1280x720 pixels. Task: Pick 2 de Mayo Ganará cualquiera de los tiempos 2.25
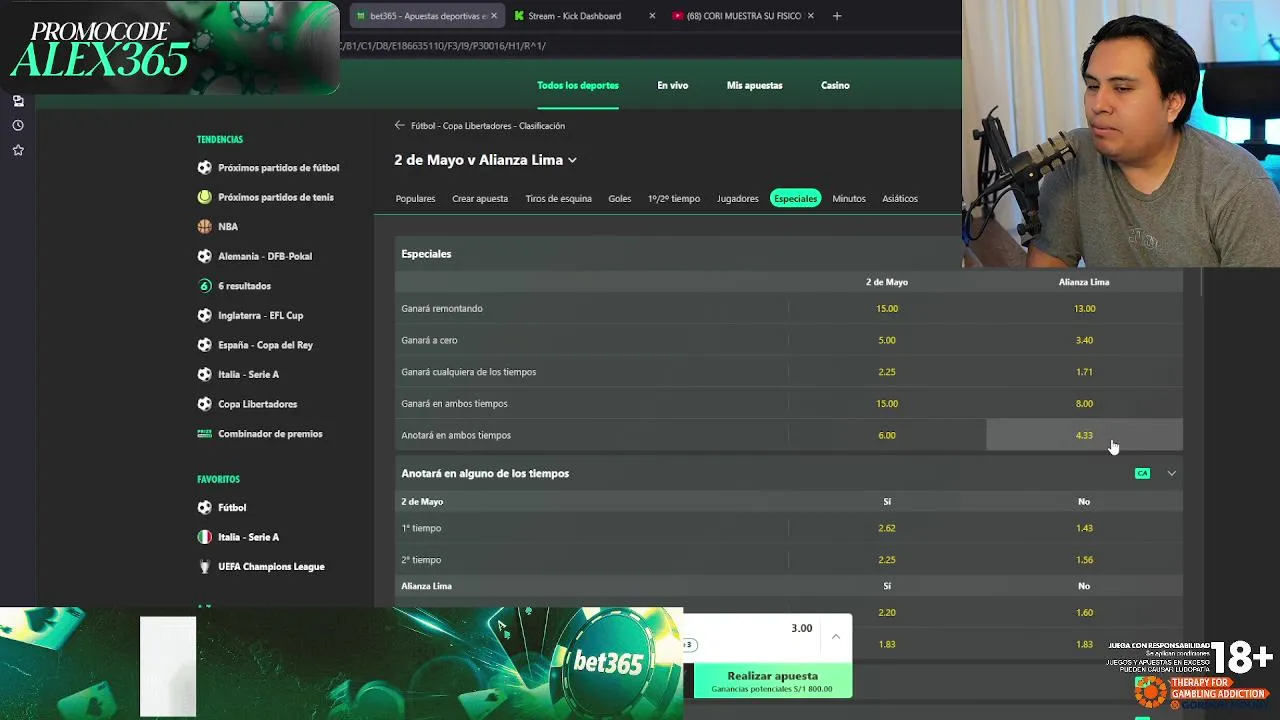click(887, 372)
